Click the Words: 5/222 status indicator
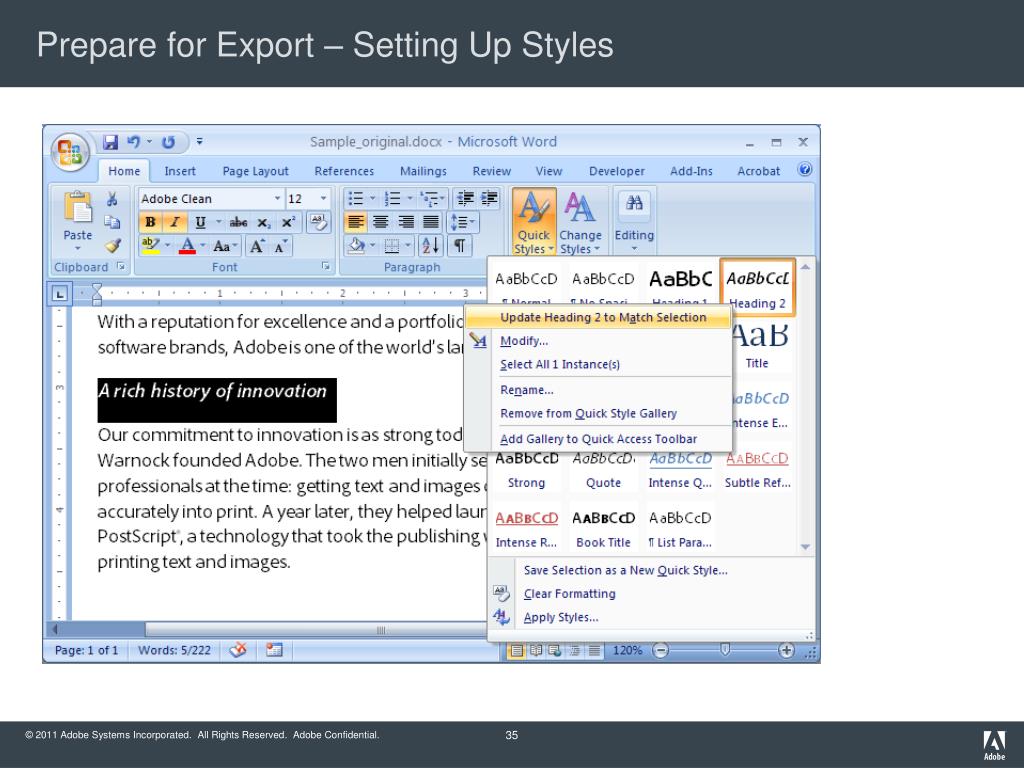 pos(174,650)
